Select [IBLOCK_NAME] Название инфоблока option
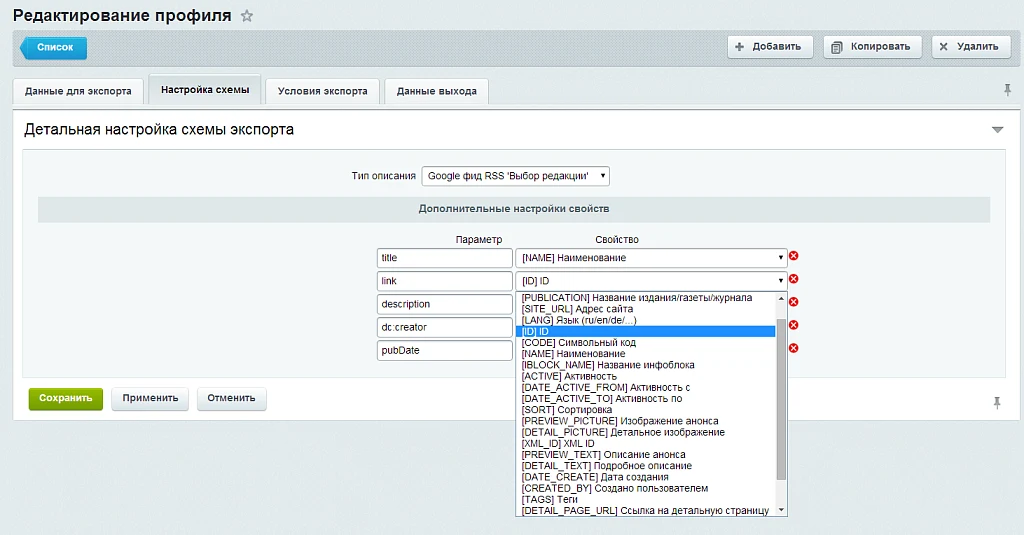Viewport: 1024px width, 535px height. click(x=645, y=365)
